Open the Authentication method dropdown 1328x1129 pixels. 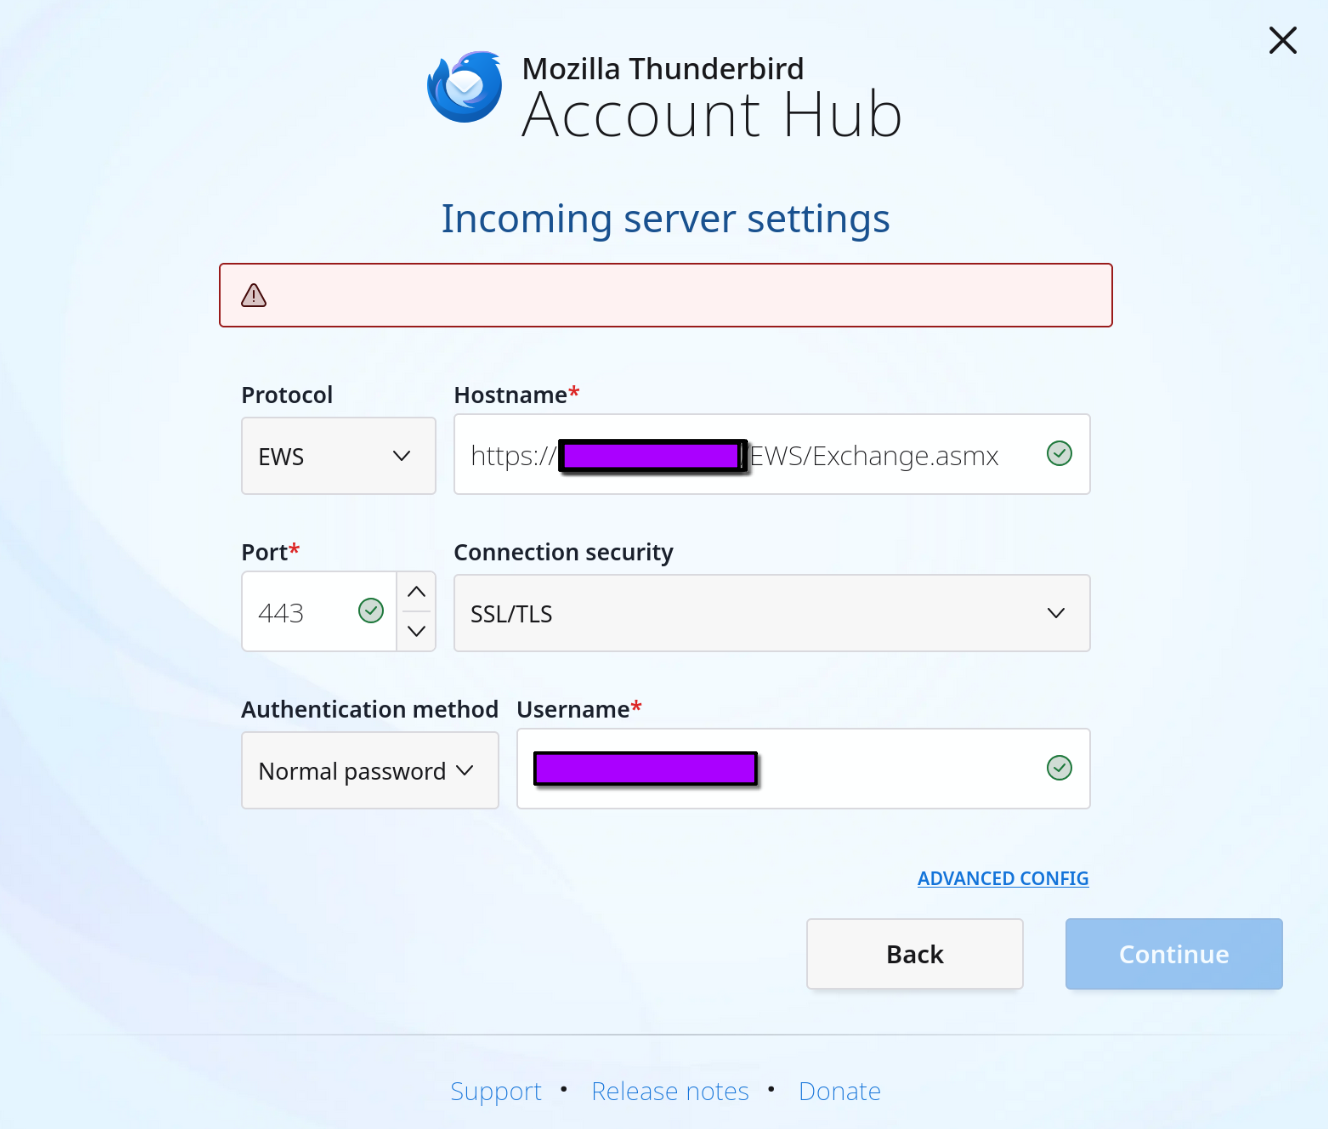pos(370,770)
